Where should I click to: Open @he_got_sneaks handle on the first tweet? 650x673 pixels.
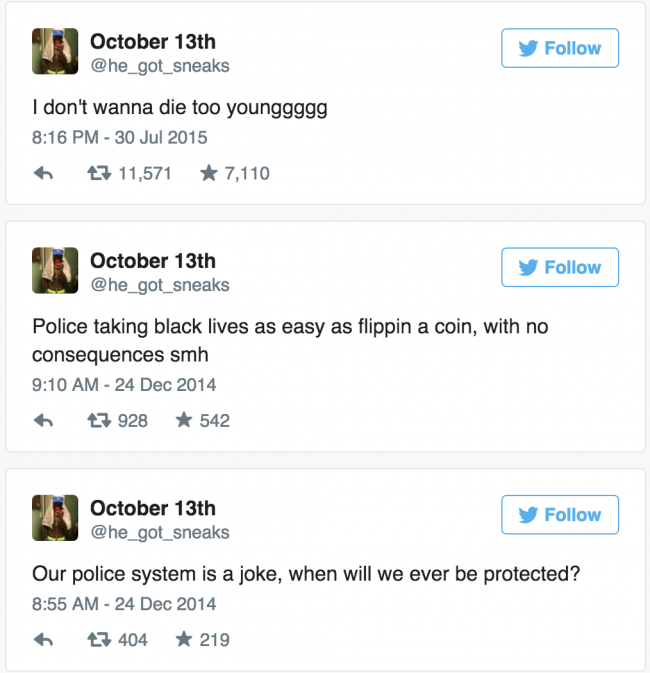pyautogui.click(x=160, y=66)
